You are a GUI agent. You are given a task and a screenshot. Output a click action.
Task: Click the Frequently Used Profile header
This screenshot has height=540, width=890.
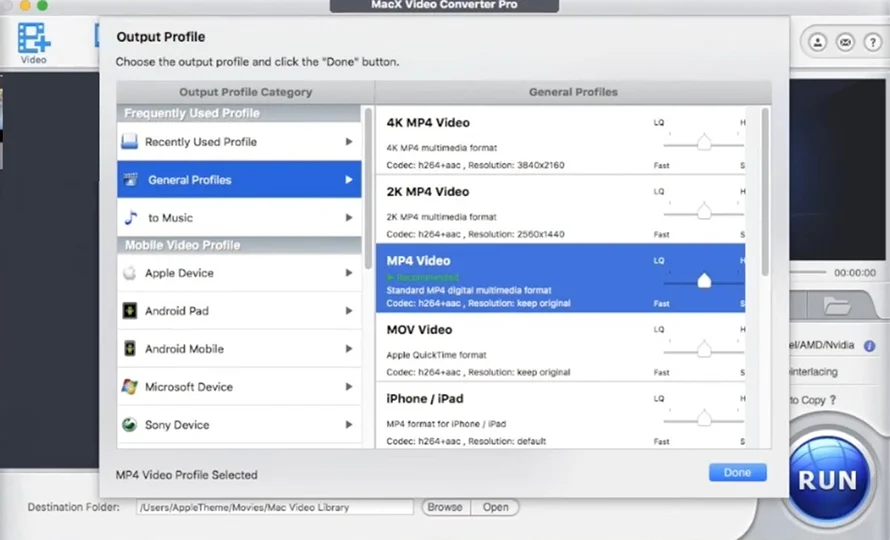click(x=239, y=114)
